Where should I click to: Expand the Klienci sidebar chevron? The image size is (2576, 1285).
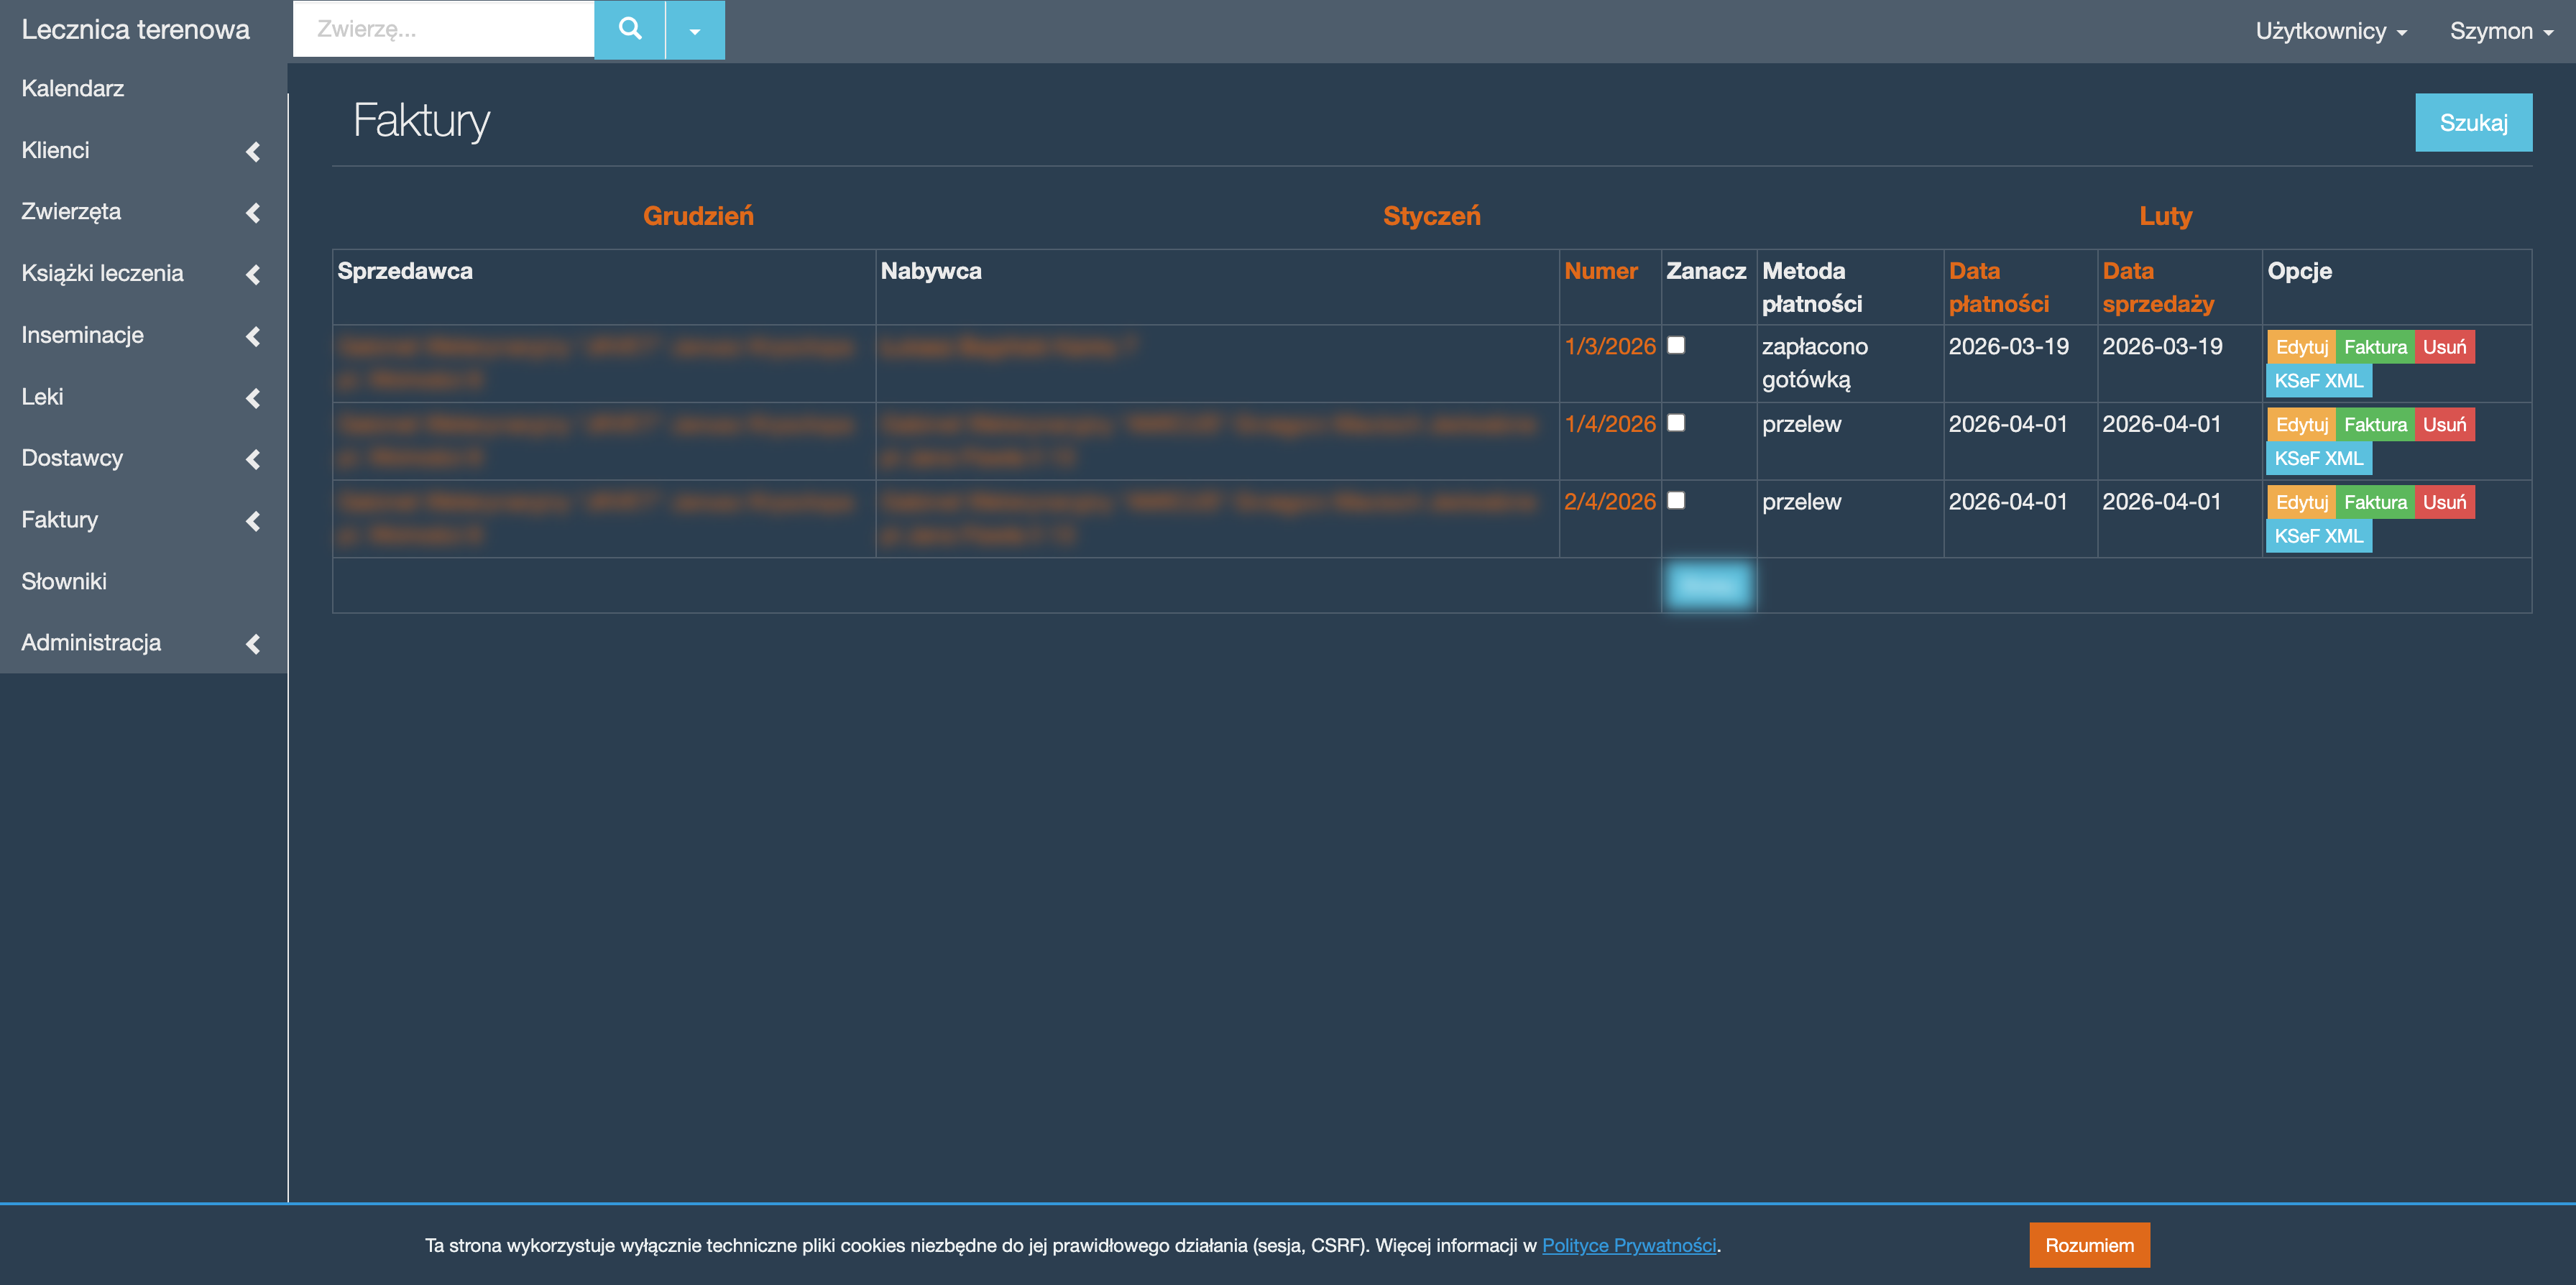pos(253,151)
